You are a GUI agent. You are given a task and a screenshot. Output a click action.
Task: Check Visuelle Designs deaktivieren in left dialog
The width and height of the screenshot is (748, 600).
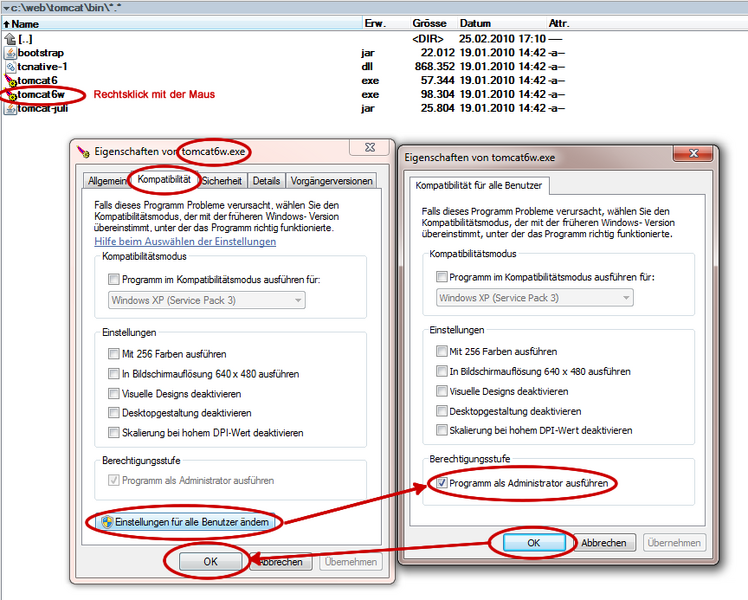[x=114, y=393]
